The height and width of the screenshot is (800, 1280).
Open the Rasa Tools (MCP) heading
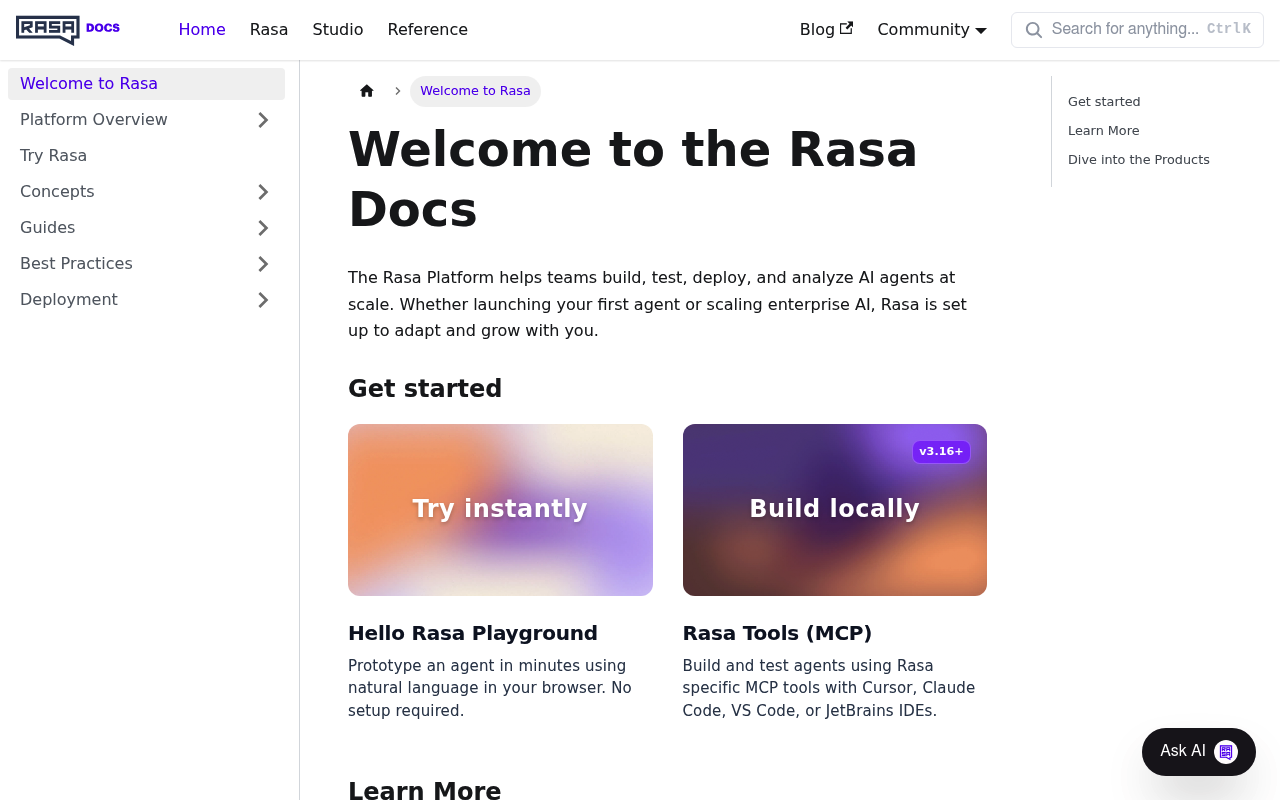[x=778, y=633]
